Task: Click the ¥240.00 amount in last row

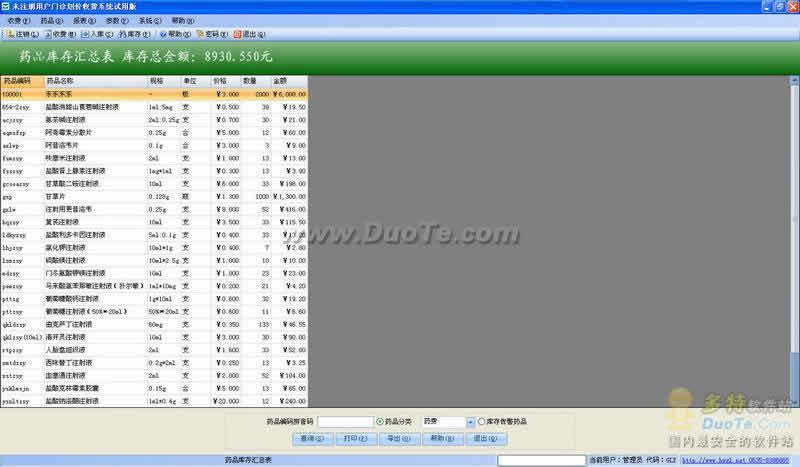Action: pyautogui.click(x=289, y=401)
